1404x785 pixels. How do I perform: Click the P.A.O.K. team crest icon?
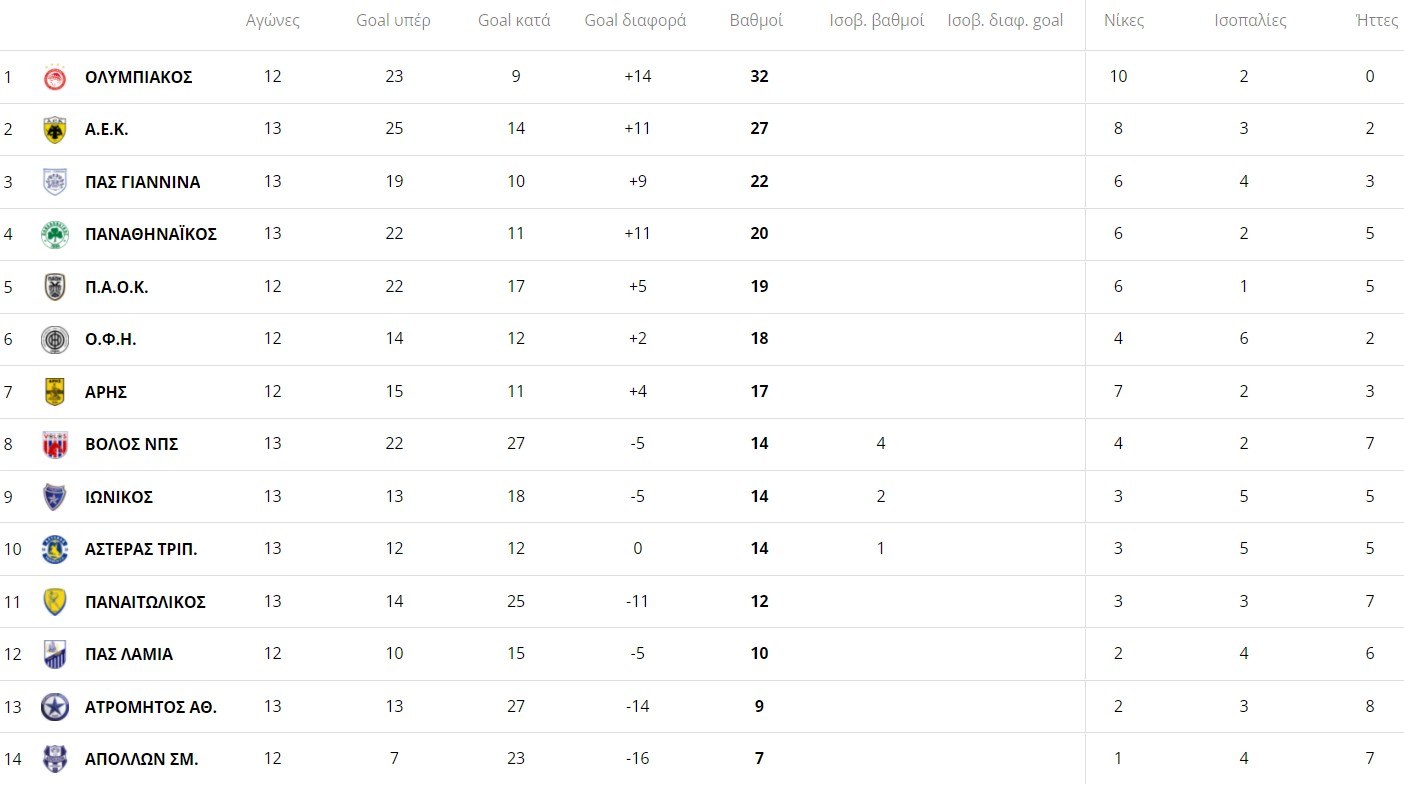[55, 287]
